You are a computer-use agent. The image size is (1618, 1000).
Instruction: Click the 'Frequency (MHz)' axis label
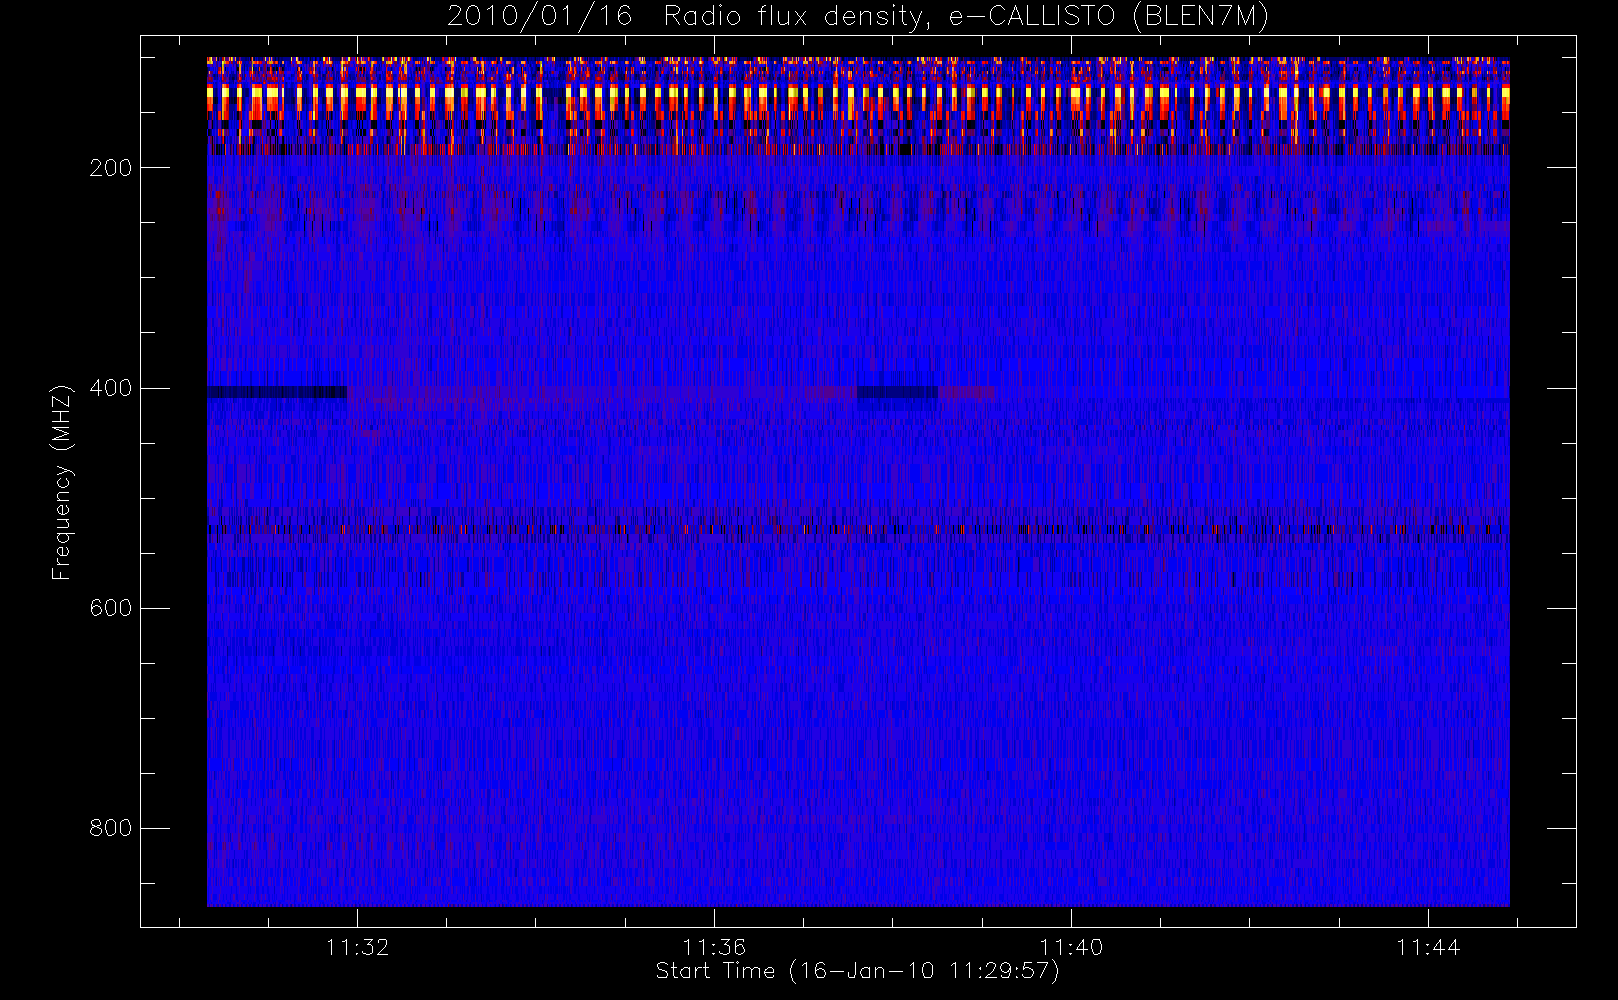tap(62, 482)
